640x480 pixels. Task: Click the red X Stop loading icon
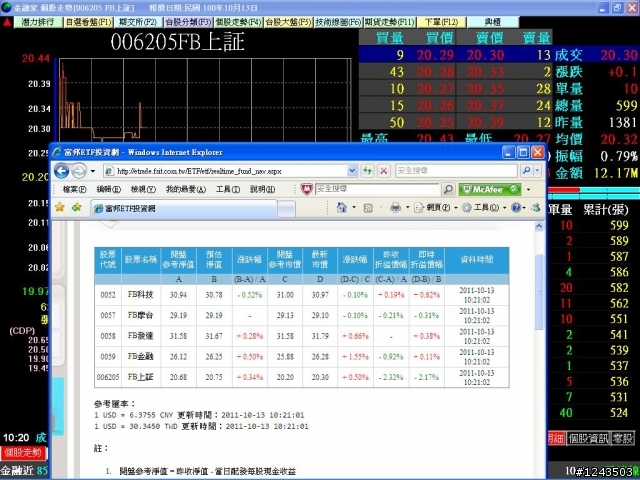(x=384, y=171)
